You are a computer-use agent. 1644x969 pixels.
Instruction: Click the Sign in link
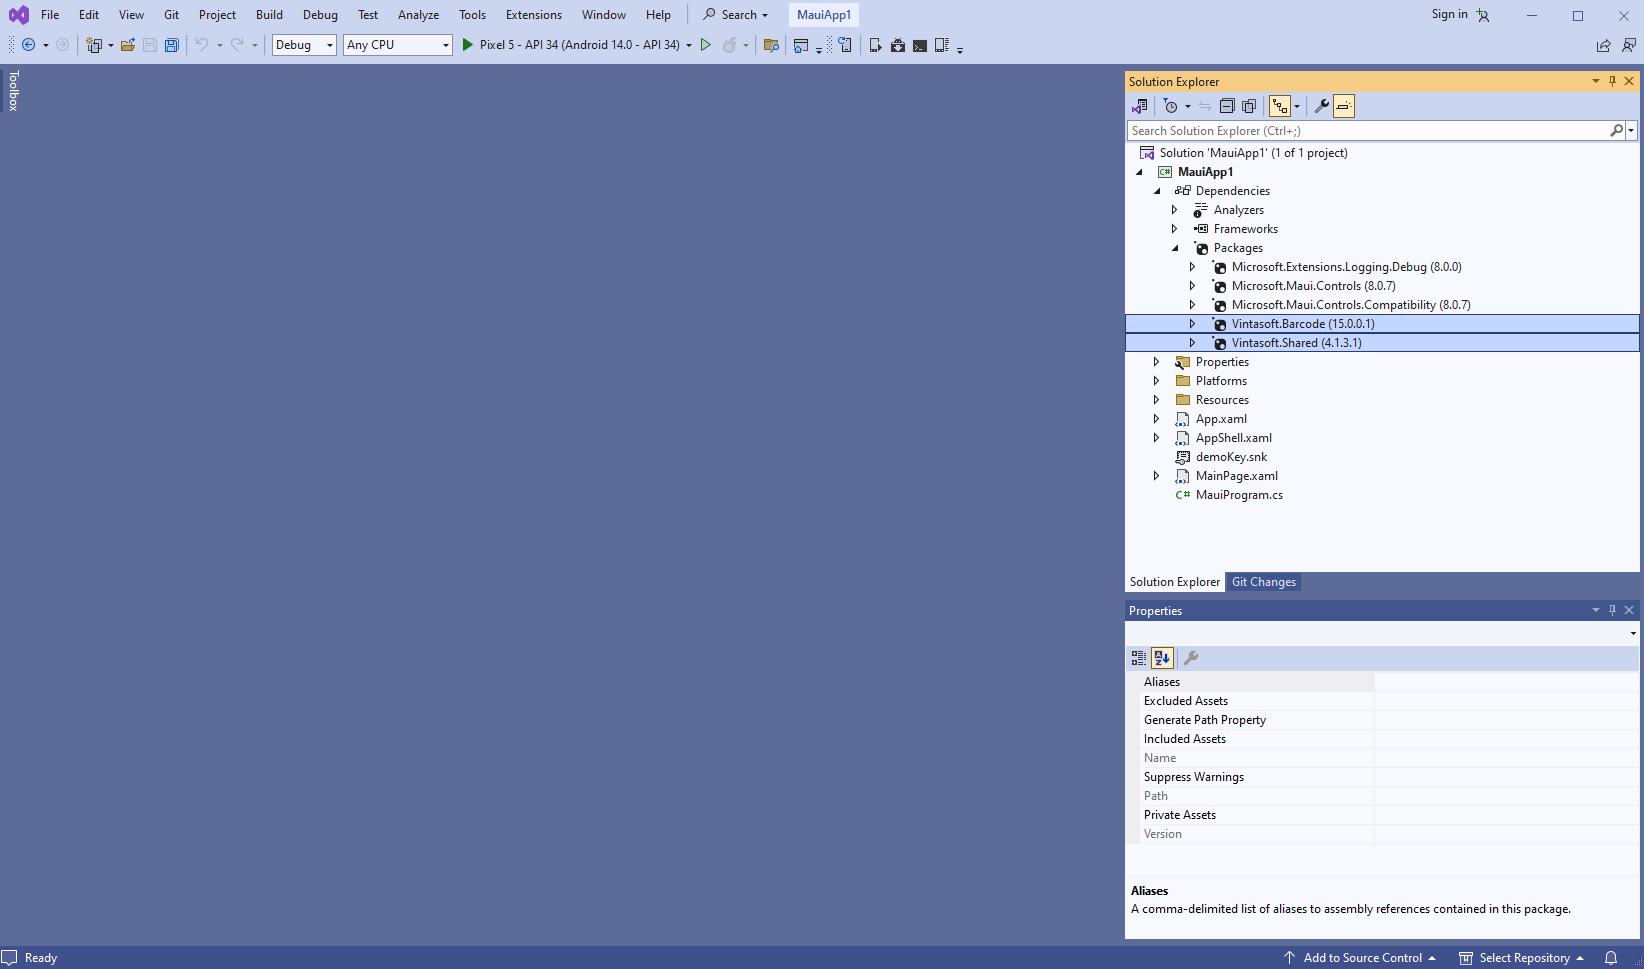pyautogui.click(x=1449, y=14)
